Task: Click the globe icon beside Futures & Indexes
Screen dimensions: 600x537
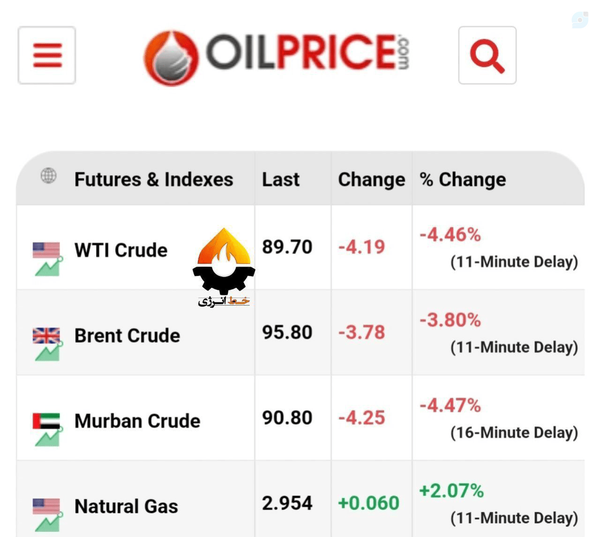Action: click(x=49, y=176)
